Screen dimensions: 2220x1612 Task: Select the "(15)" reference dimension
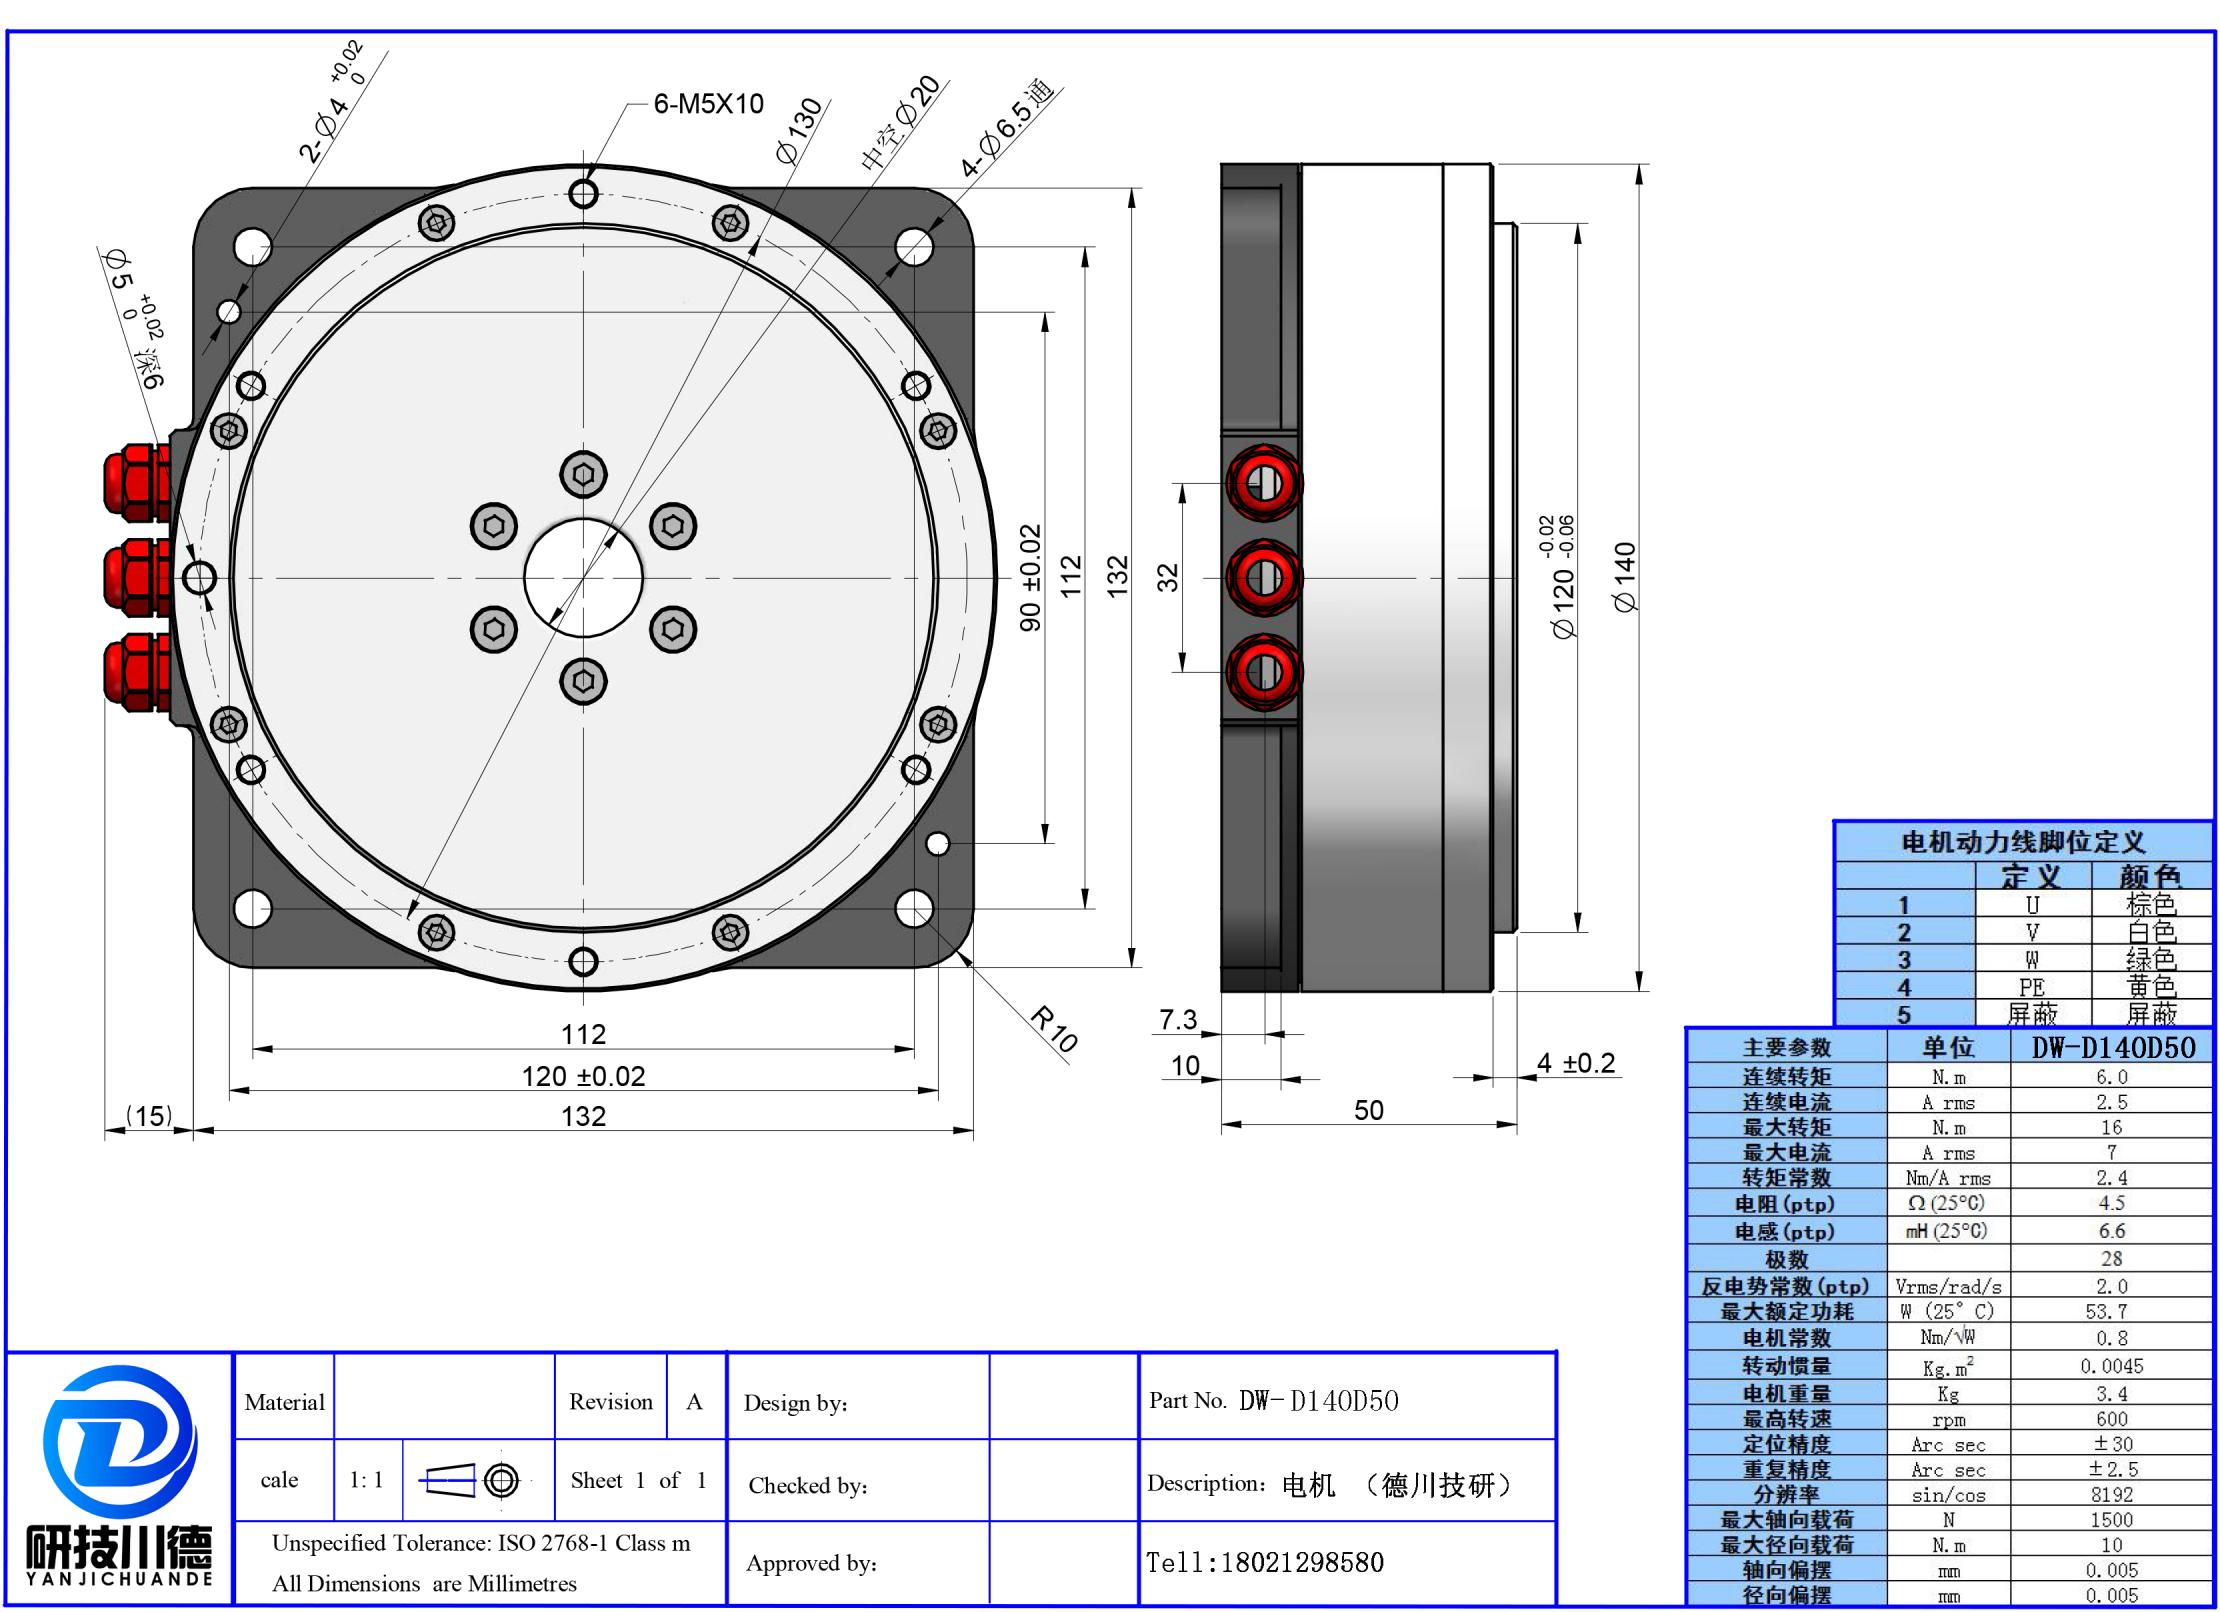coord(149,1116)
